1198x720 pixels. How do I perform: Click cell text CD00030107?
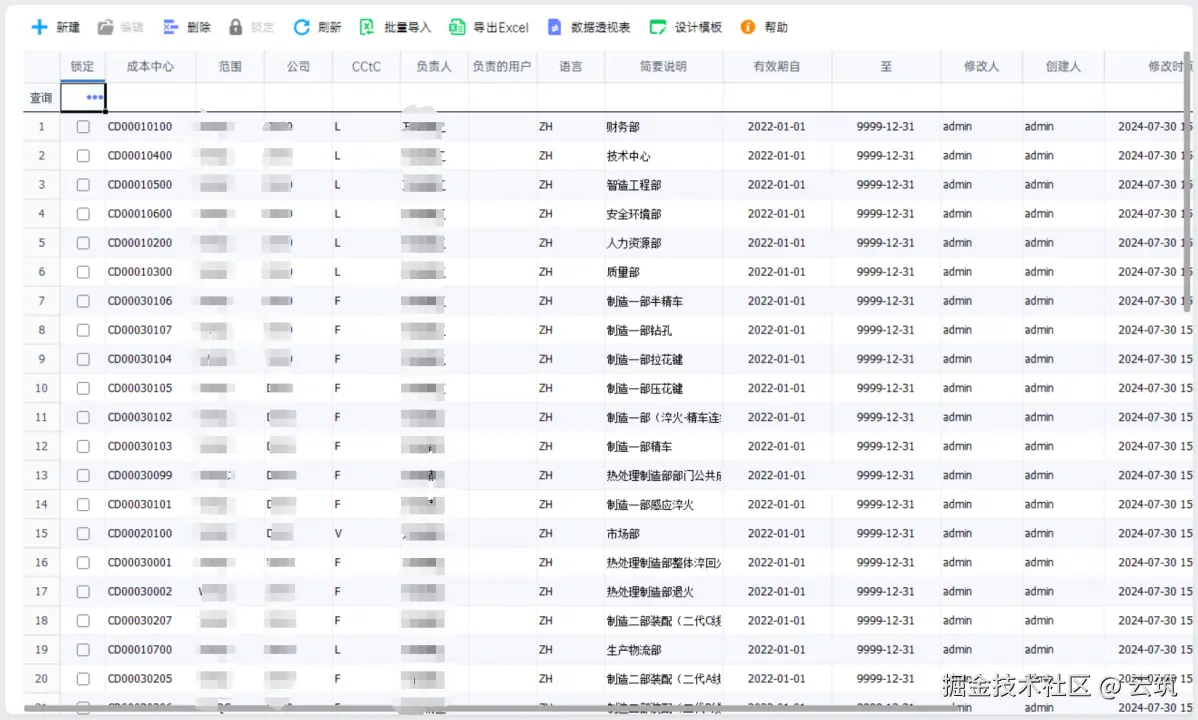140,330
